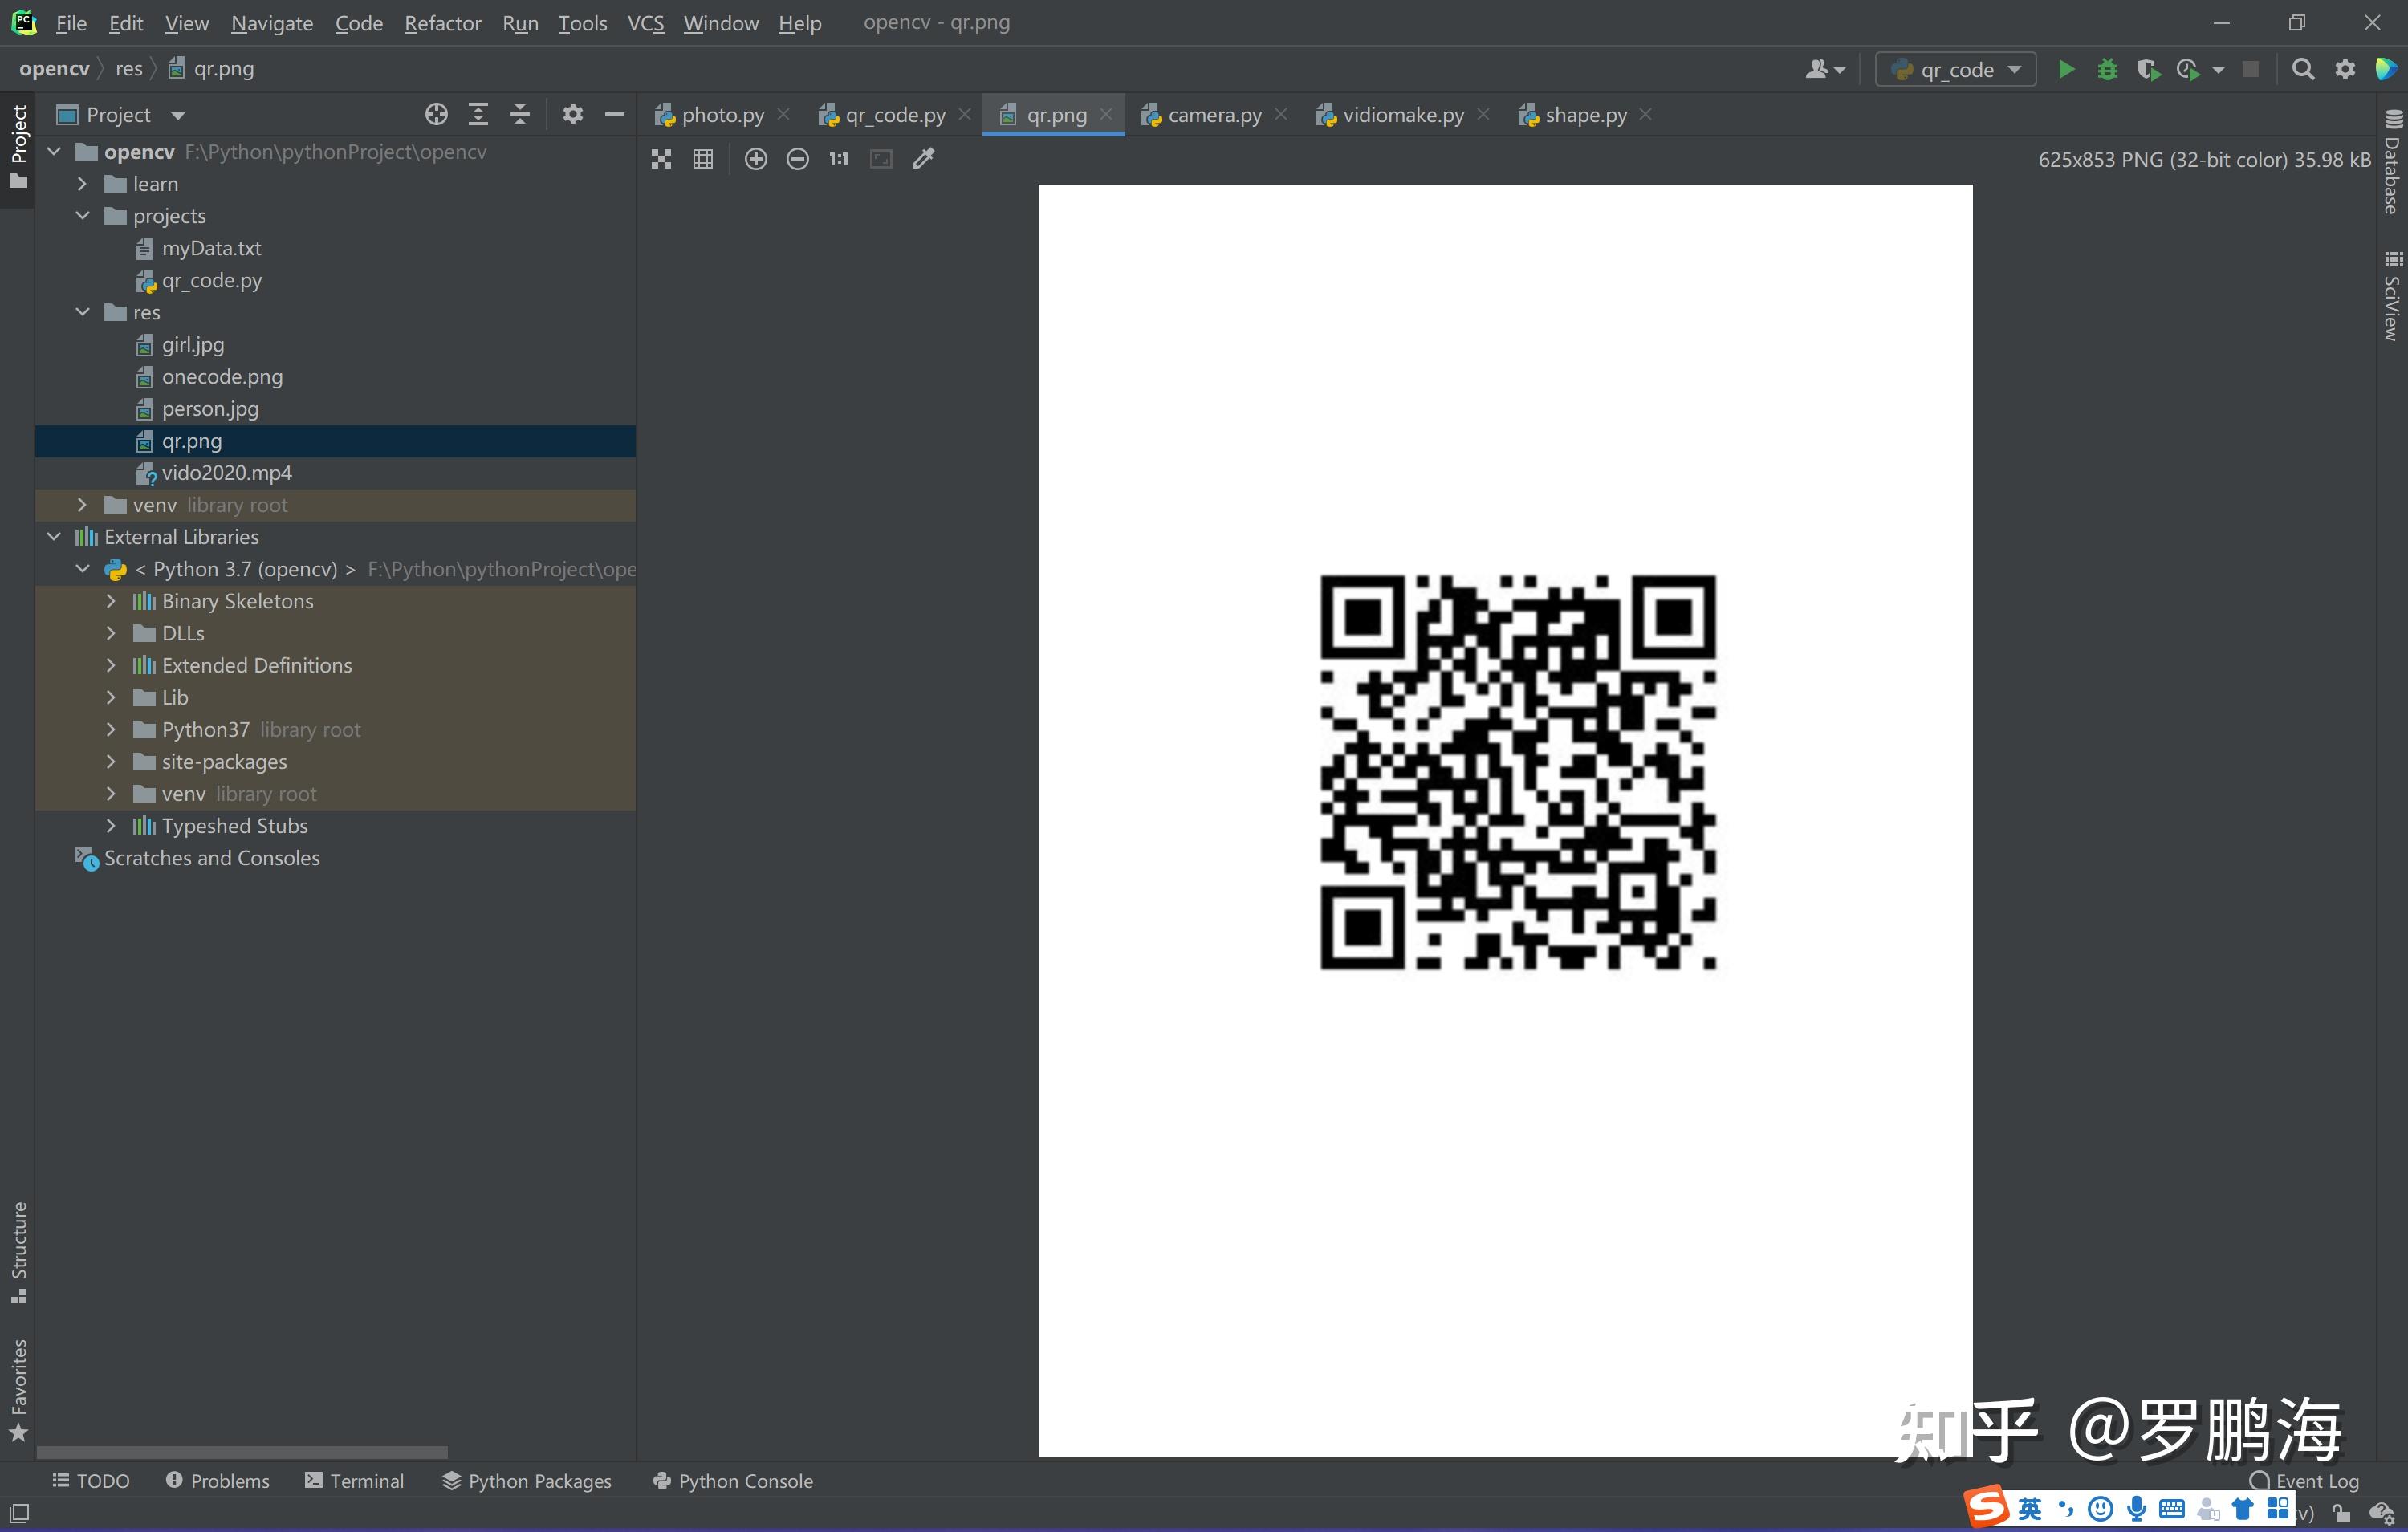Start debugging with the bug icon

[2107, 69]
